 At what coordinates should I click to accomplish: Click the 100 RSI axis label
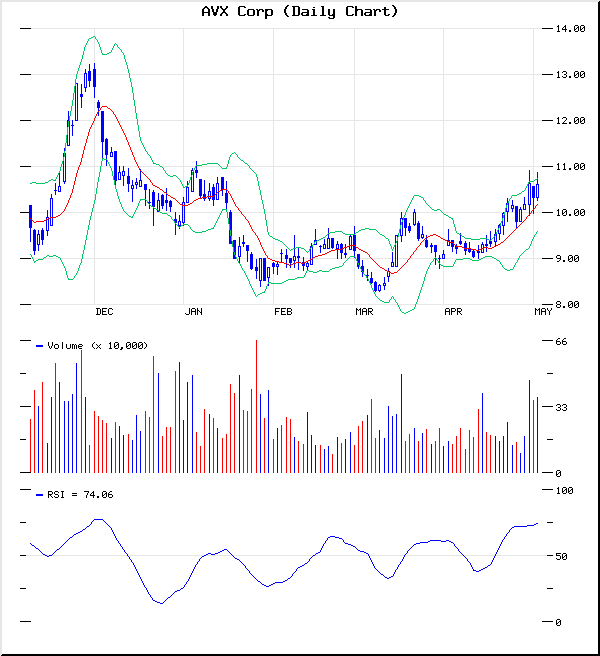564,490
